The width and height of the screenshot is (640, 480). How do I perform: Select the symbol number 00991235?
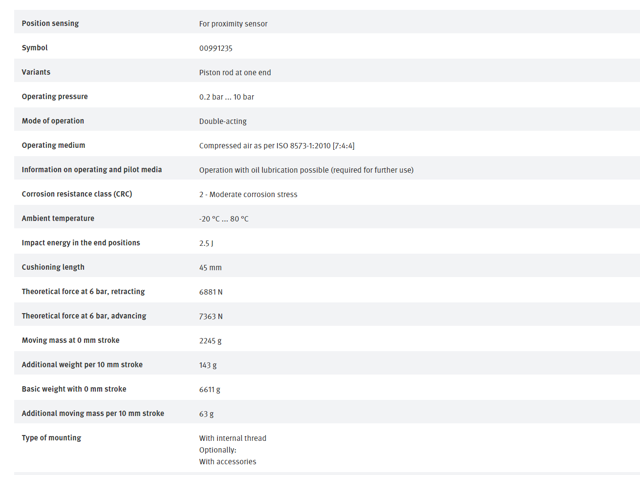click(x=216, y=48)
